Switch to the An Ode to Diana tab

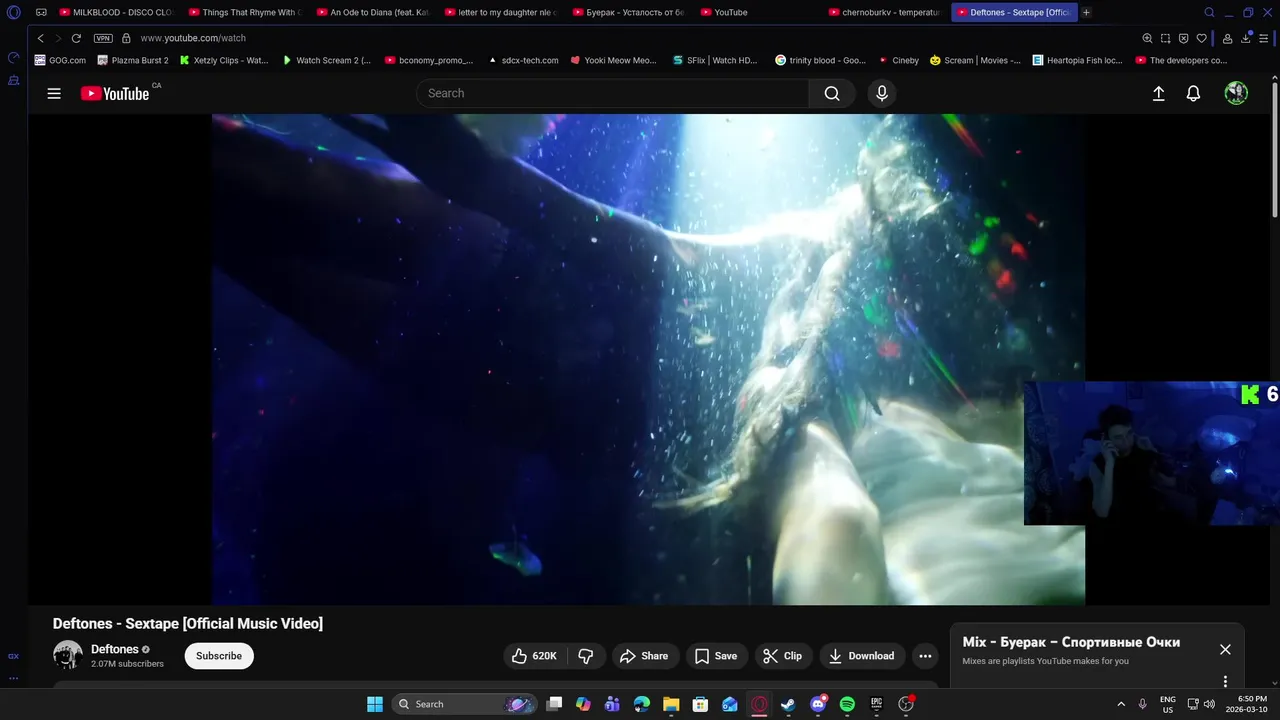click(x=372, y=12)
